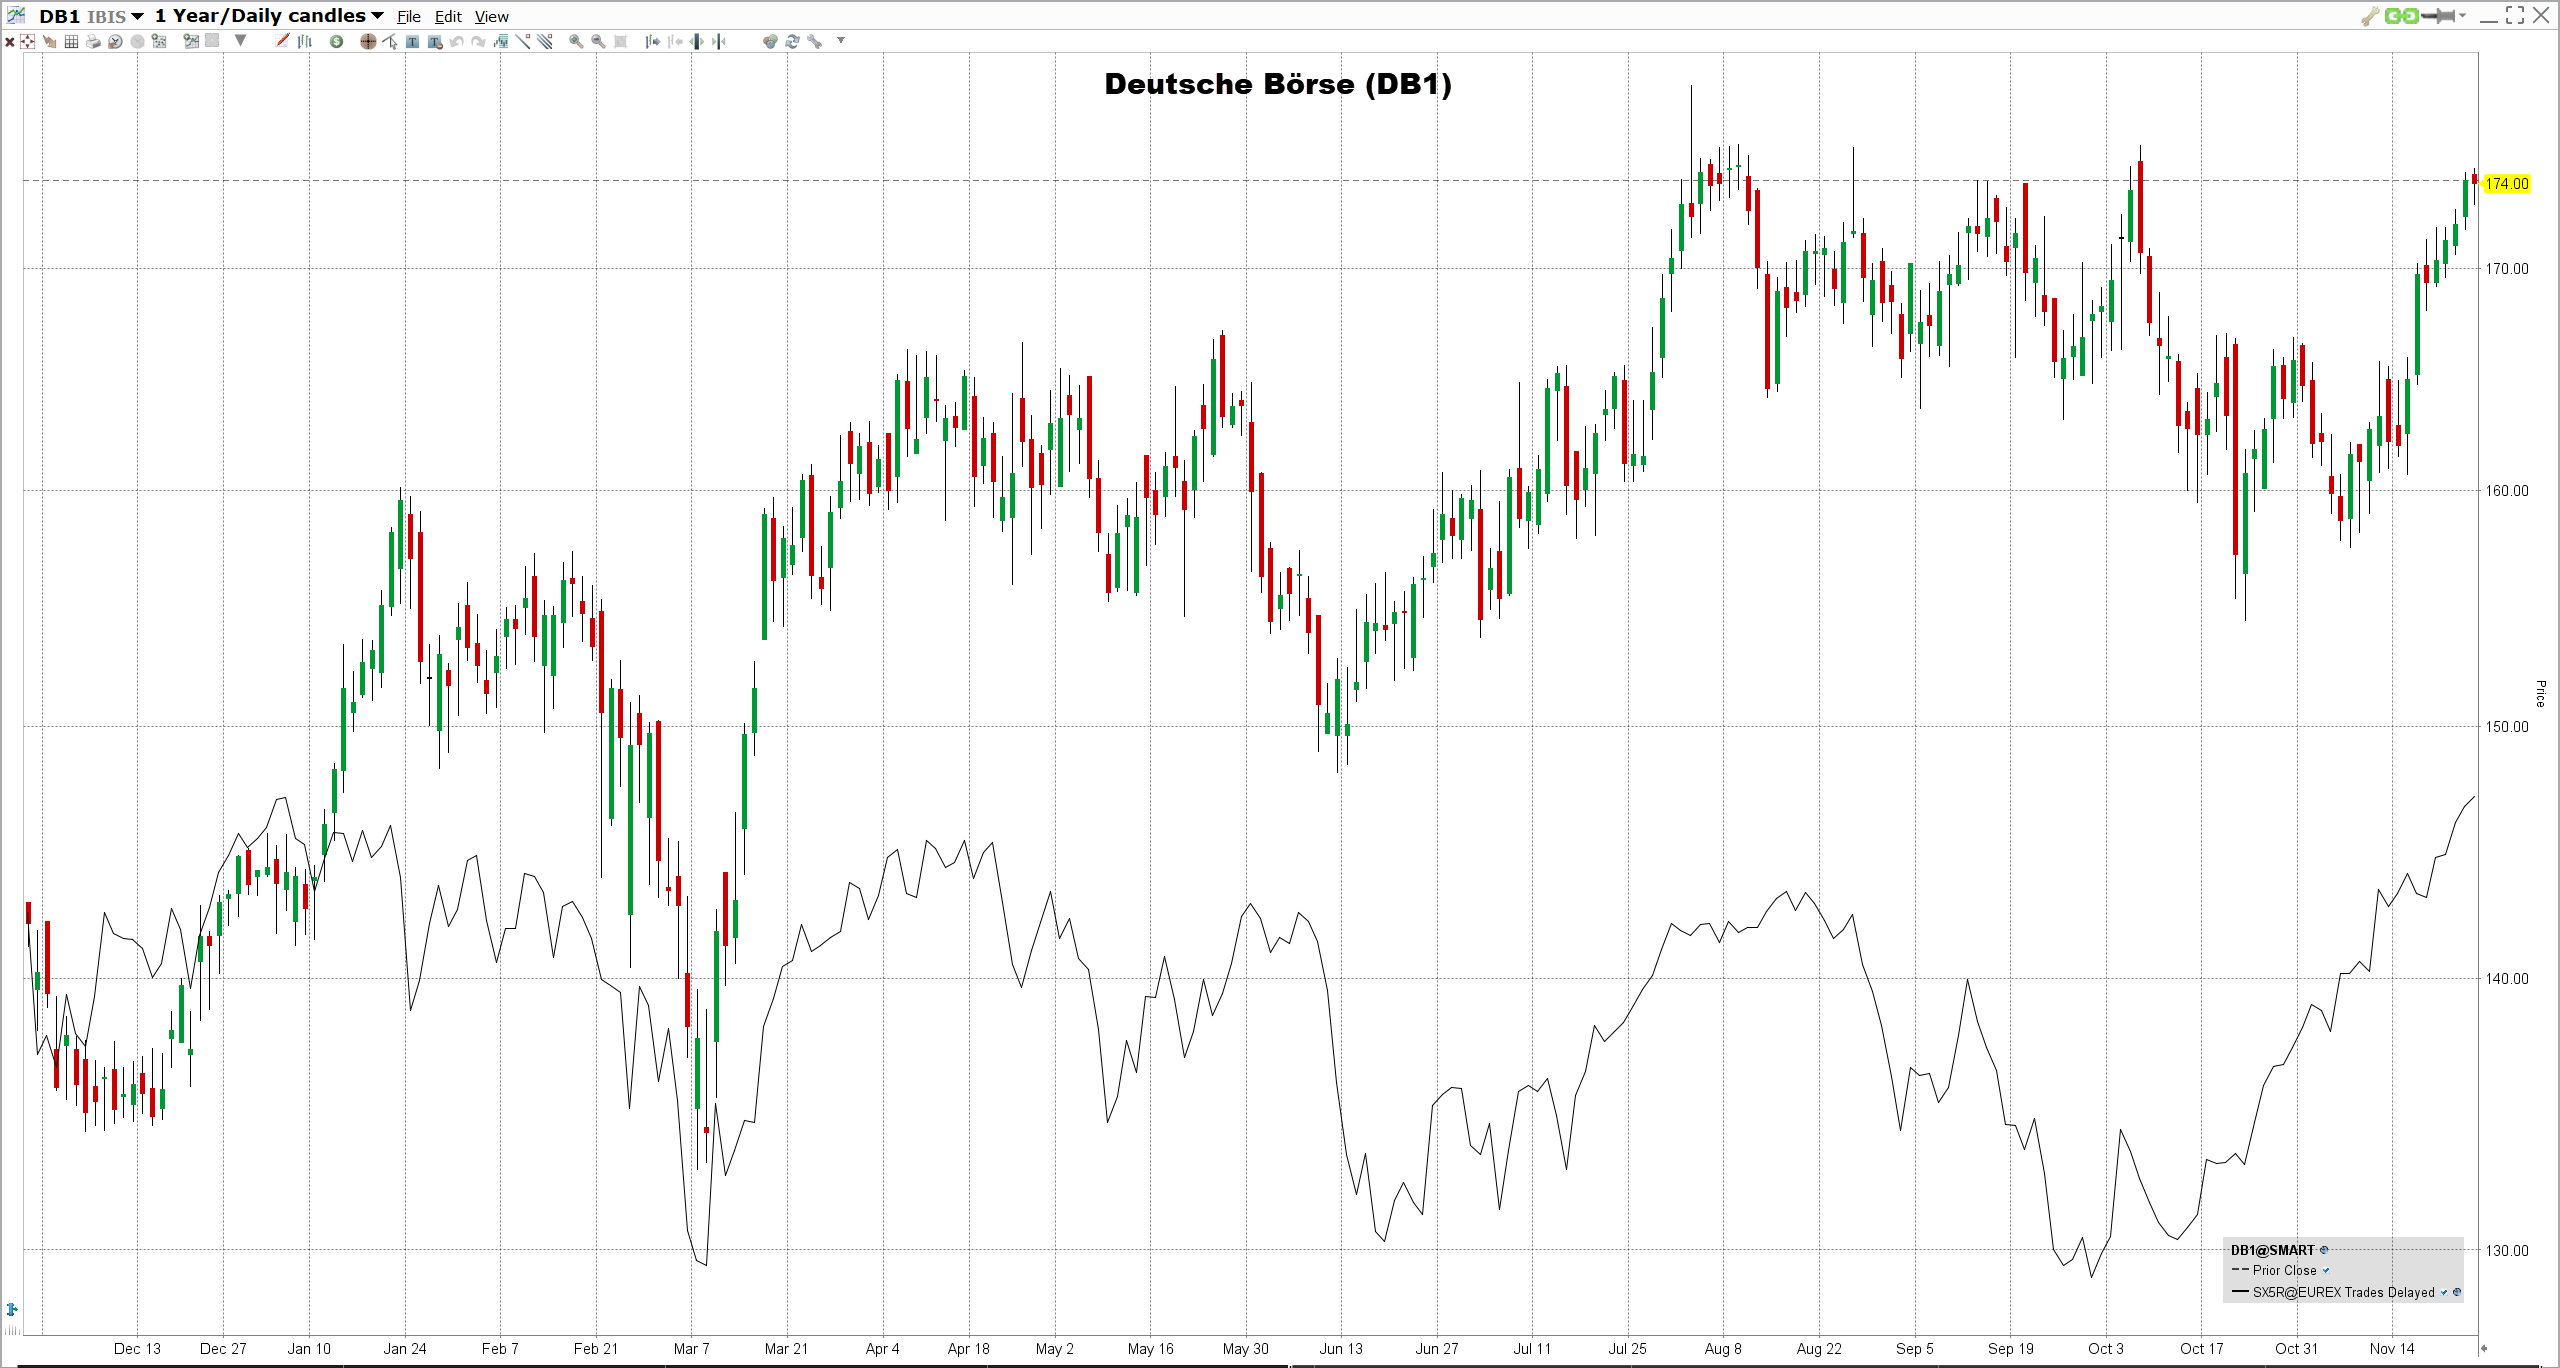The width and height of the screenshot is (2560, 1368).
Task: Open the DB1 IBIS symbol dropdown arrow
Action: [x=137, y=17]
